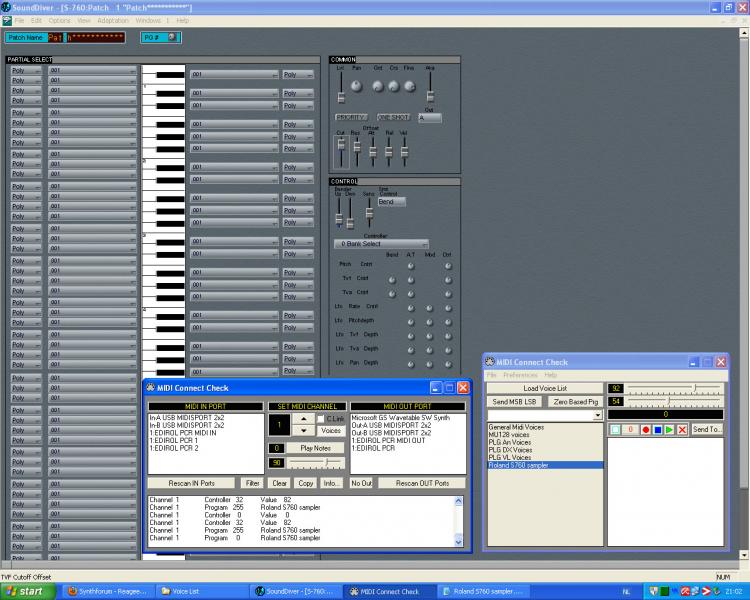Open the 0 Bank Select controller dropdown
This screenshot has height=600, width=750.
(381, 244)
